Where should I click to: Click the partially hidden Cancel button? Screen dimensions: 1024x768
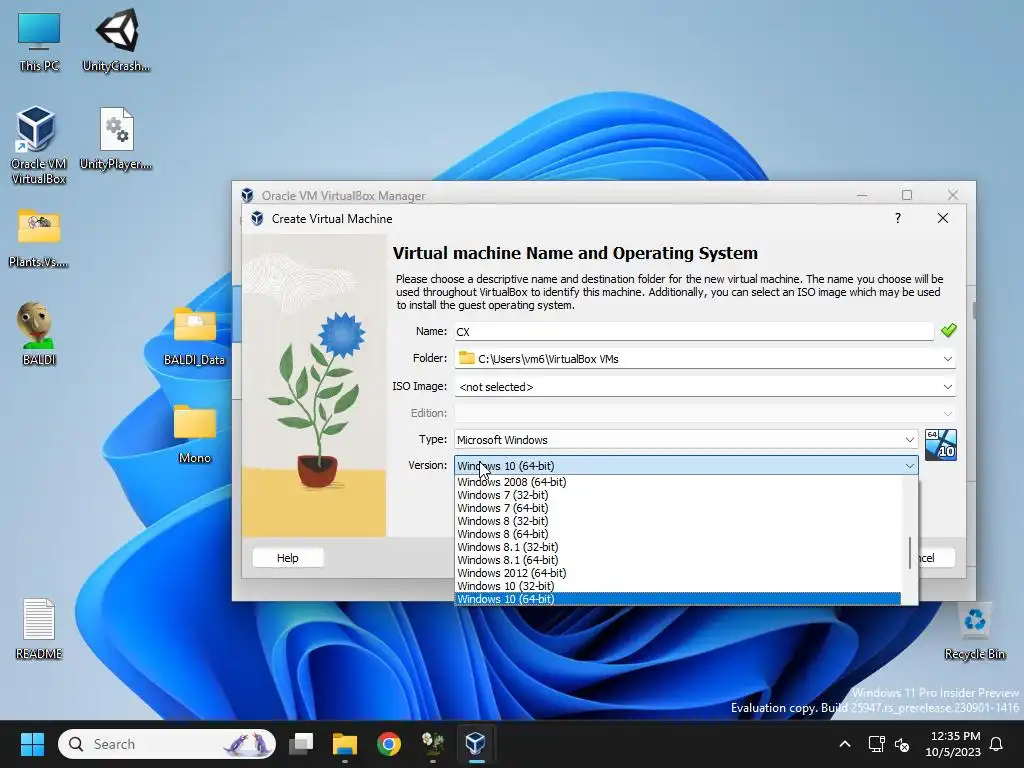936,558
